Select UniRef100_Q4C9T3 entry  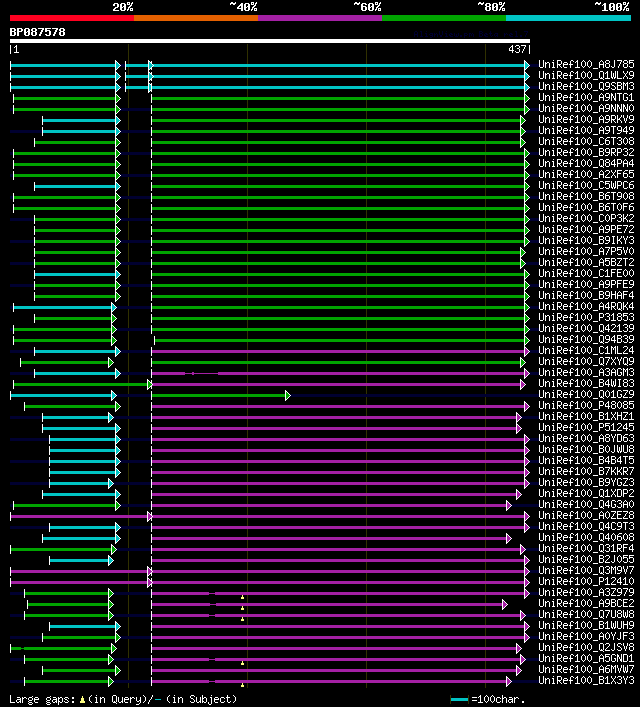point(586,526)
